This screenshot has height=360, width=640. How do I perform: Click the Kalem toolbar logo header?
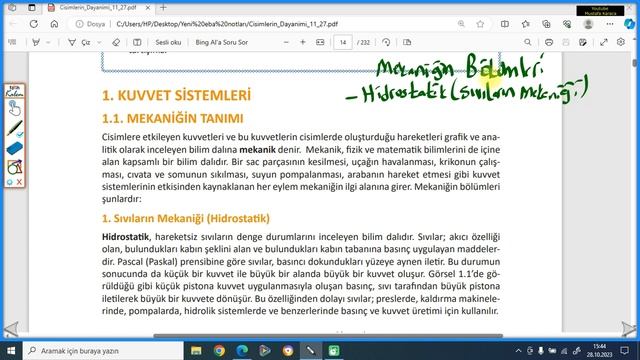[x=15, y=91]
